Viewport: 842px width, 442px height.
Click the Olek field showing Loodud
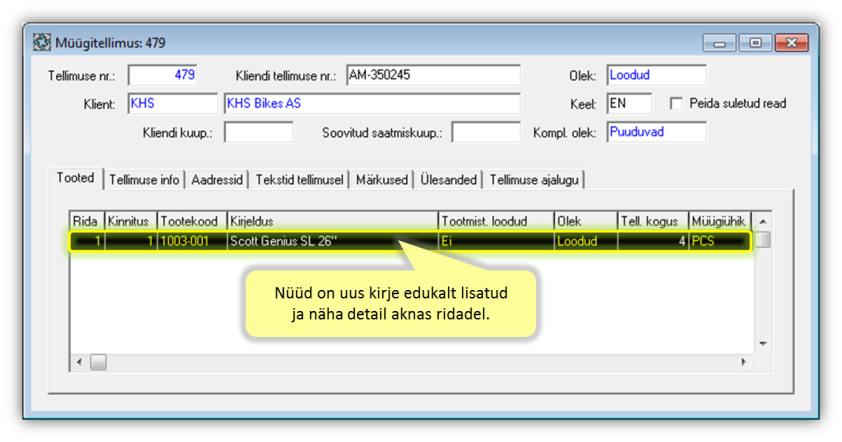(656, 75)
